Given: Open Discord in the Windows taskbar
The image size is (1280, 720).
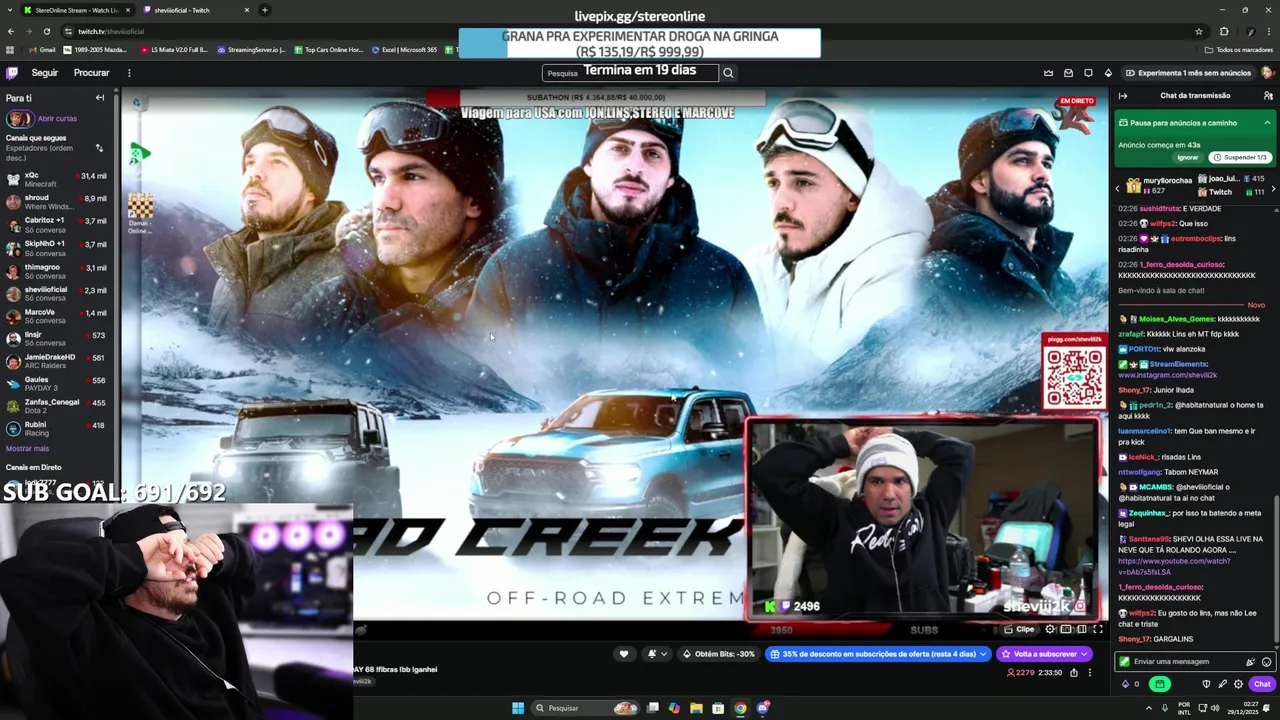Looking at the screenshot, I should (762, 708).
